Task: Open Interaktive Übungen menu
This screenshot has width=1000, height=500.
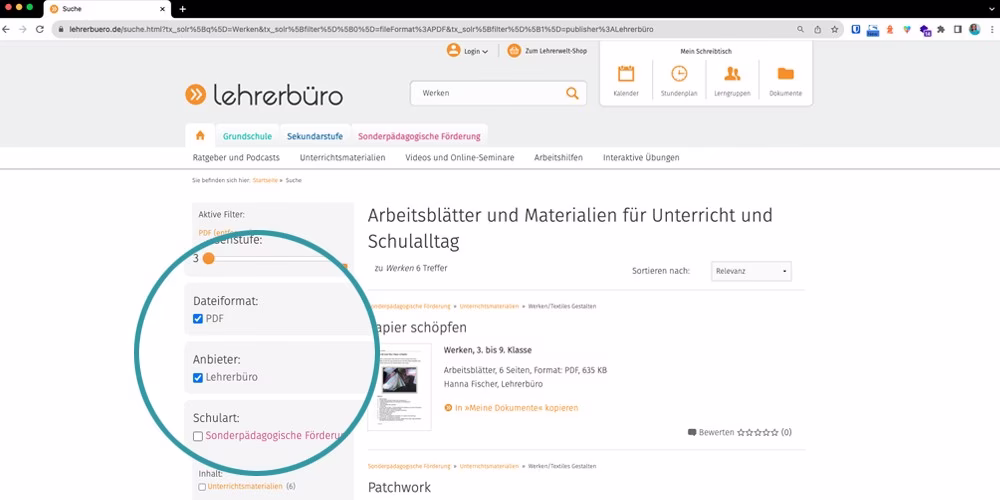Action: click(642, 158)
